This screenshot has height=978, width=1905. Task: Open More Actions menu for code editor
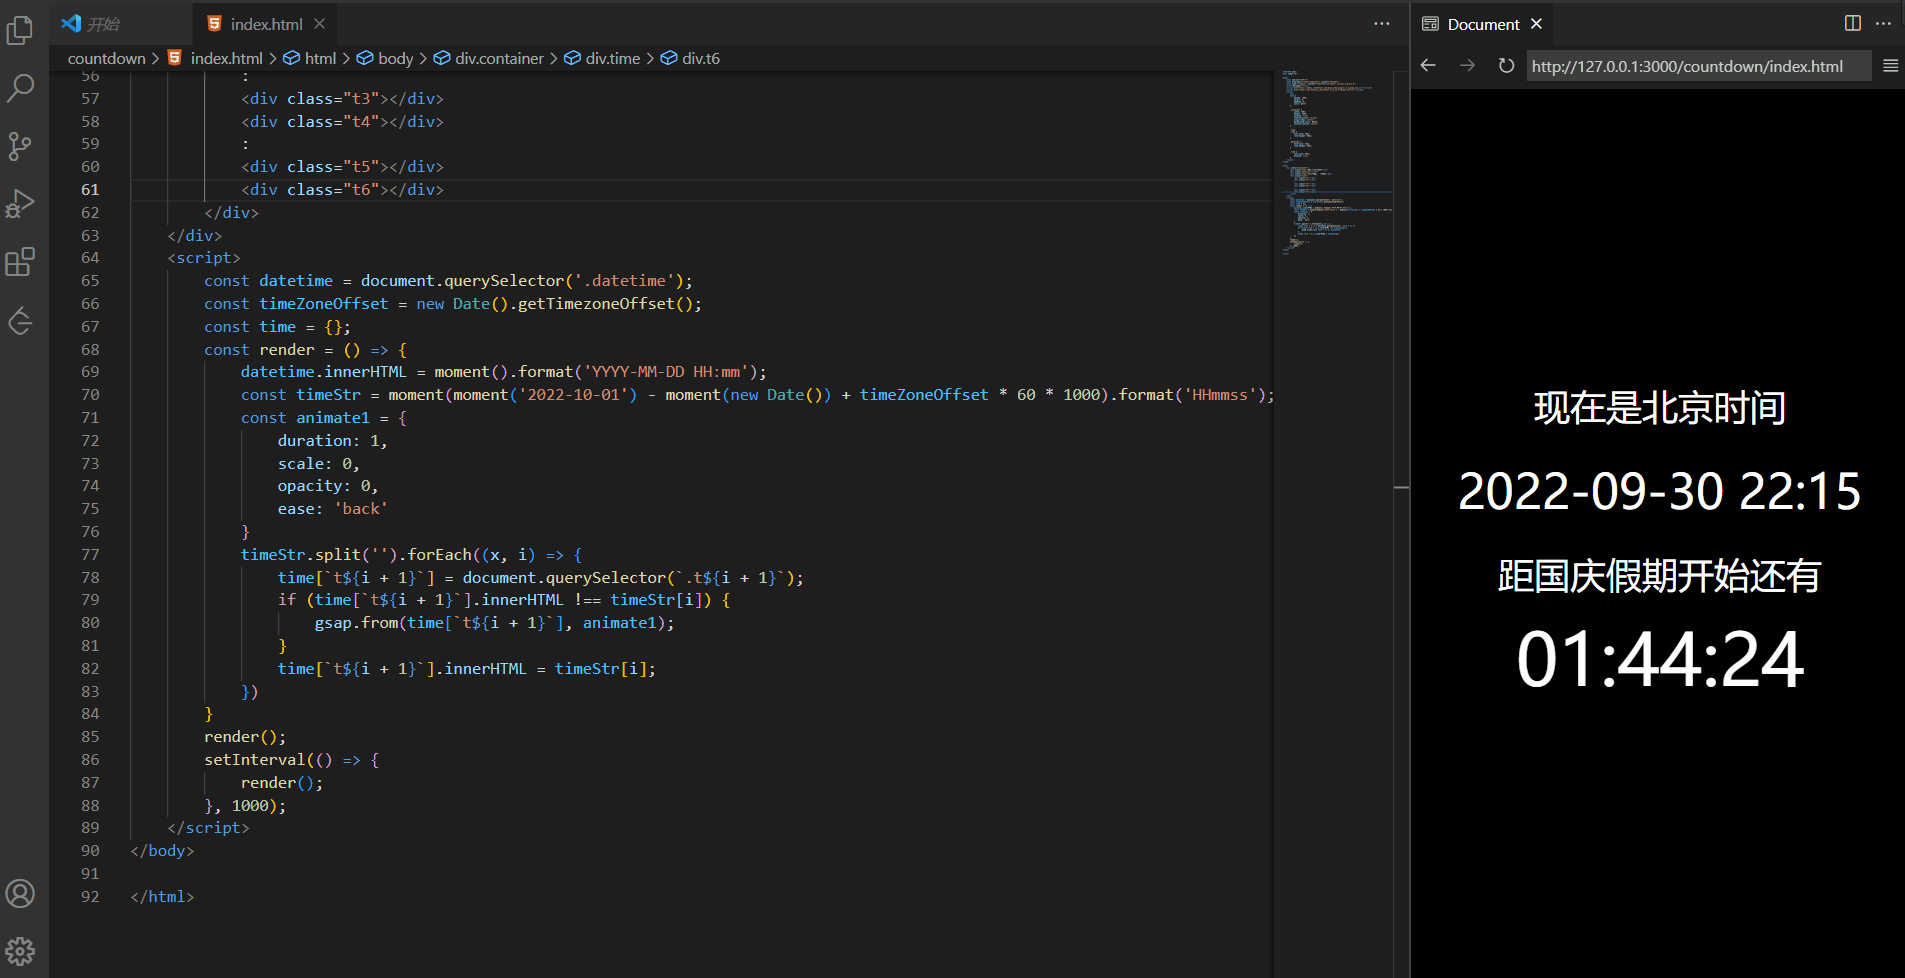pyautogui.click(x=1381, y=23)
